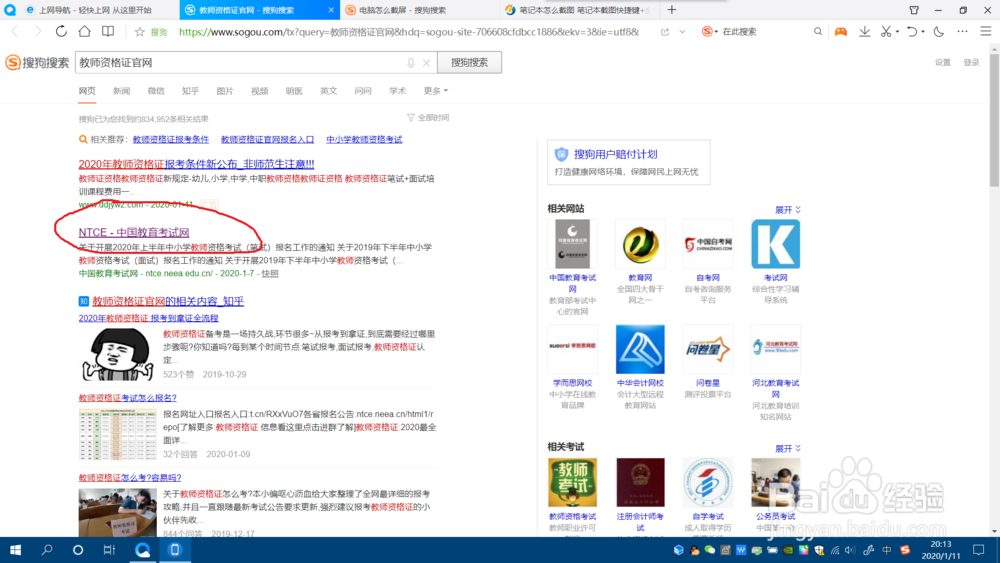Click the undo closed tab icon
The height and width of the screenshot is (563, 1000).
click(912, 31)
